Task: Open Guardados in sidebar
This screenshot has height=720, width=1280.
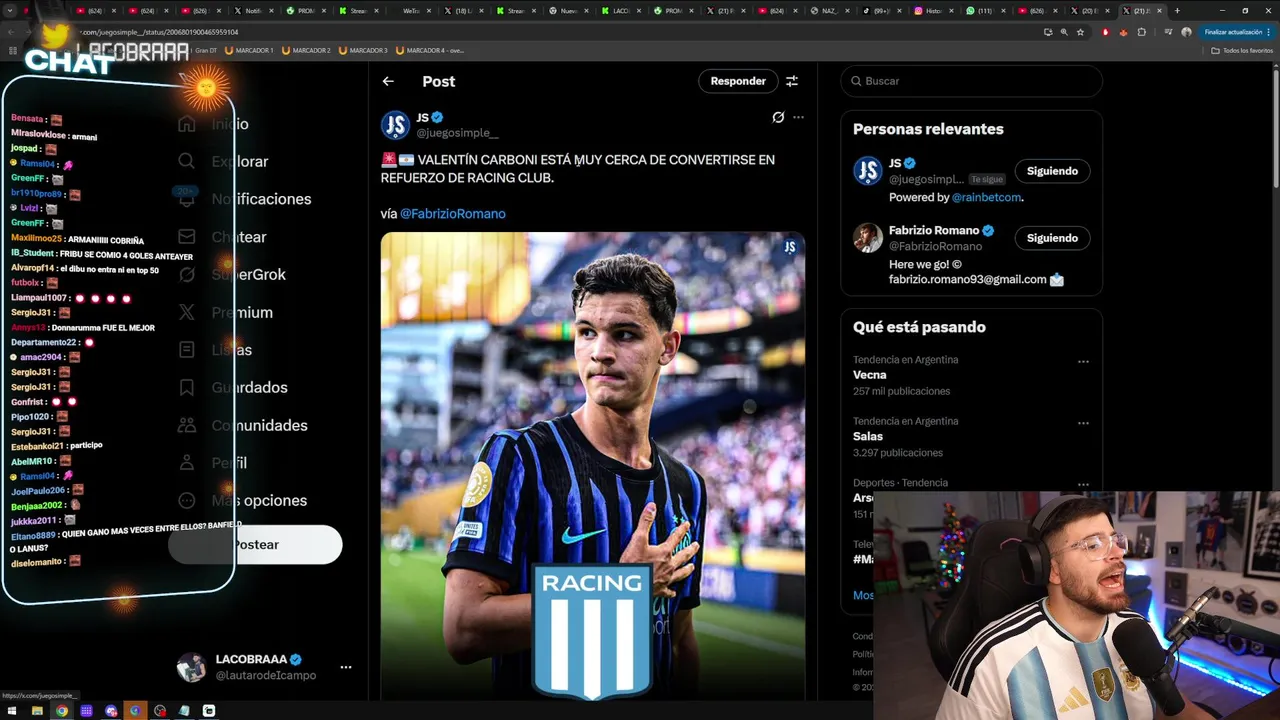Action: point(232,387)
